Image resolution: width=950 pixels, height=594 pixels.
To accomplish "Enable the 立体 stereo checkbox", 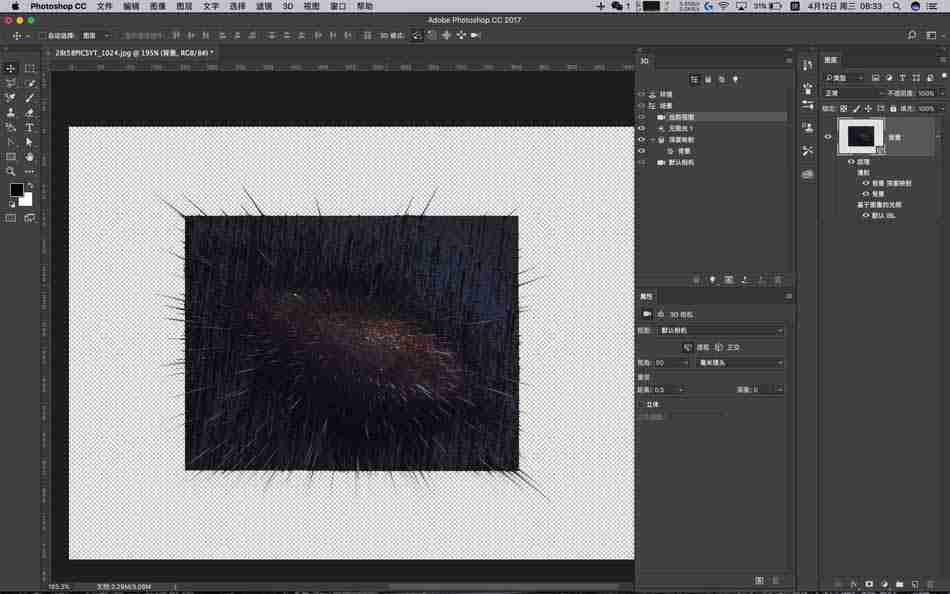I will tap(642, 404).
